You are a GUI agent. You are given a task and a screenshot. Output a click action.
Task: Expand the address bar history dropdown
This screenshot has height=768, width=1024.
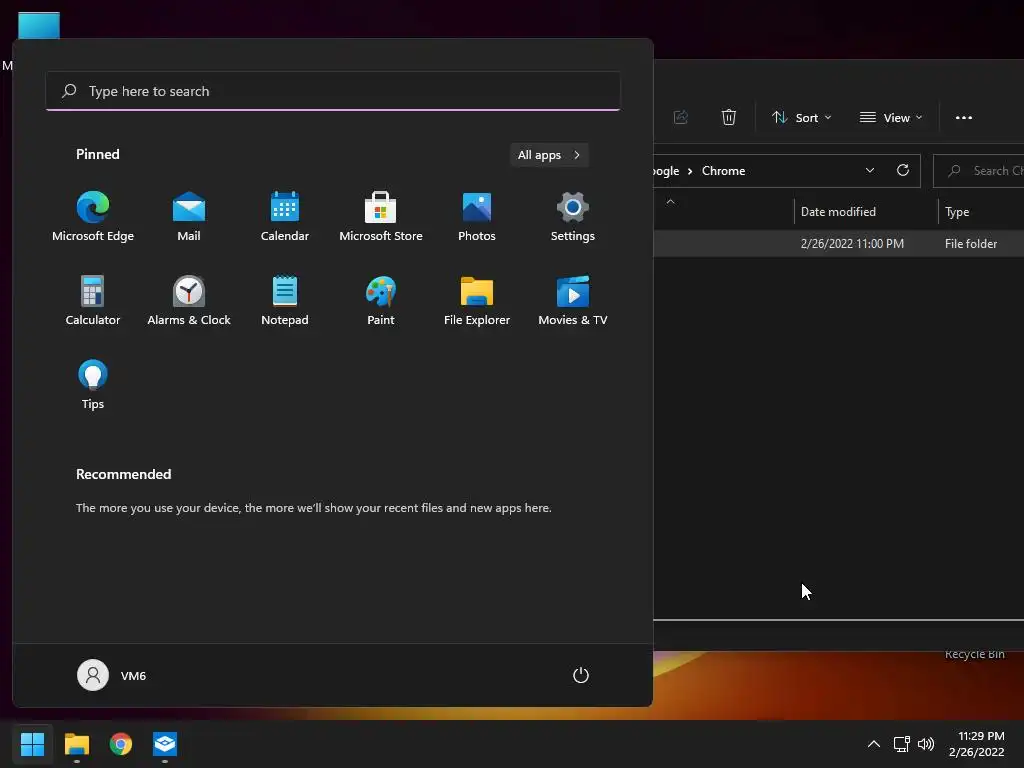tap(870, 170)
